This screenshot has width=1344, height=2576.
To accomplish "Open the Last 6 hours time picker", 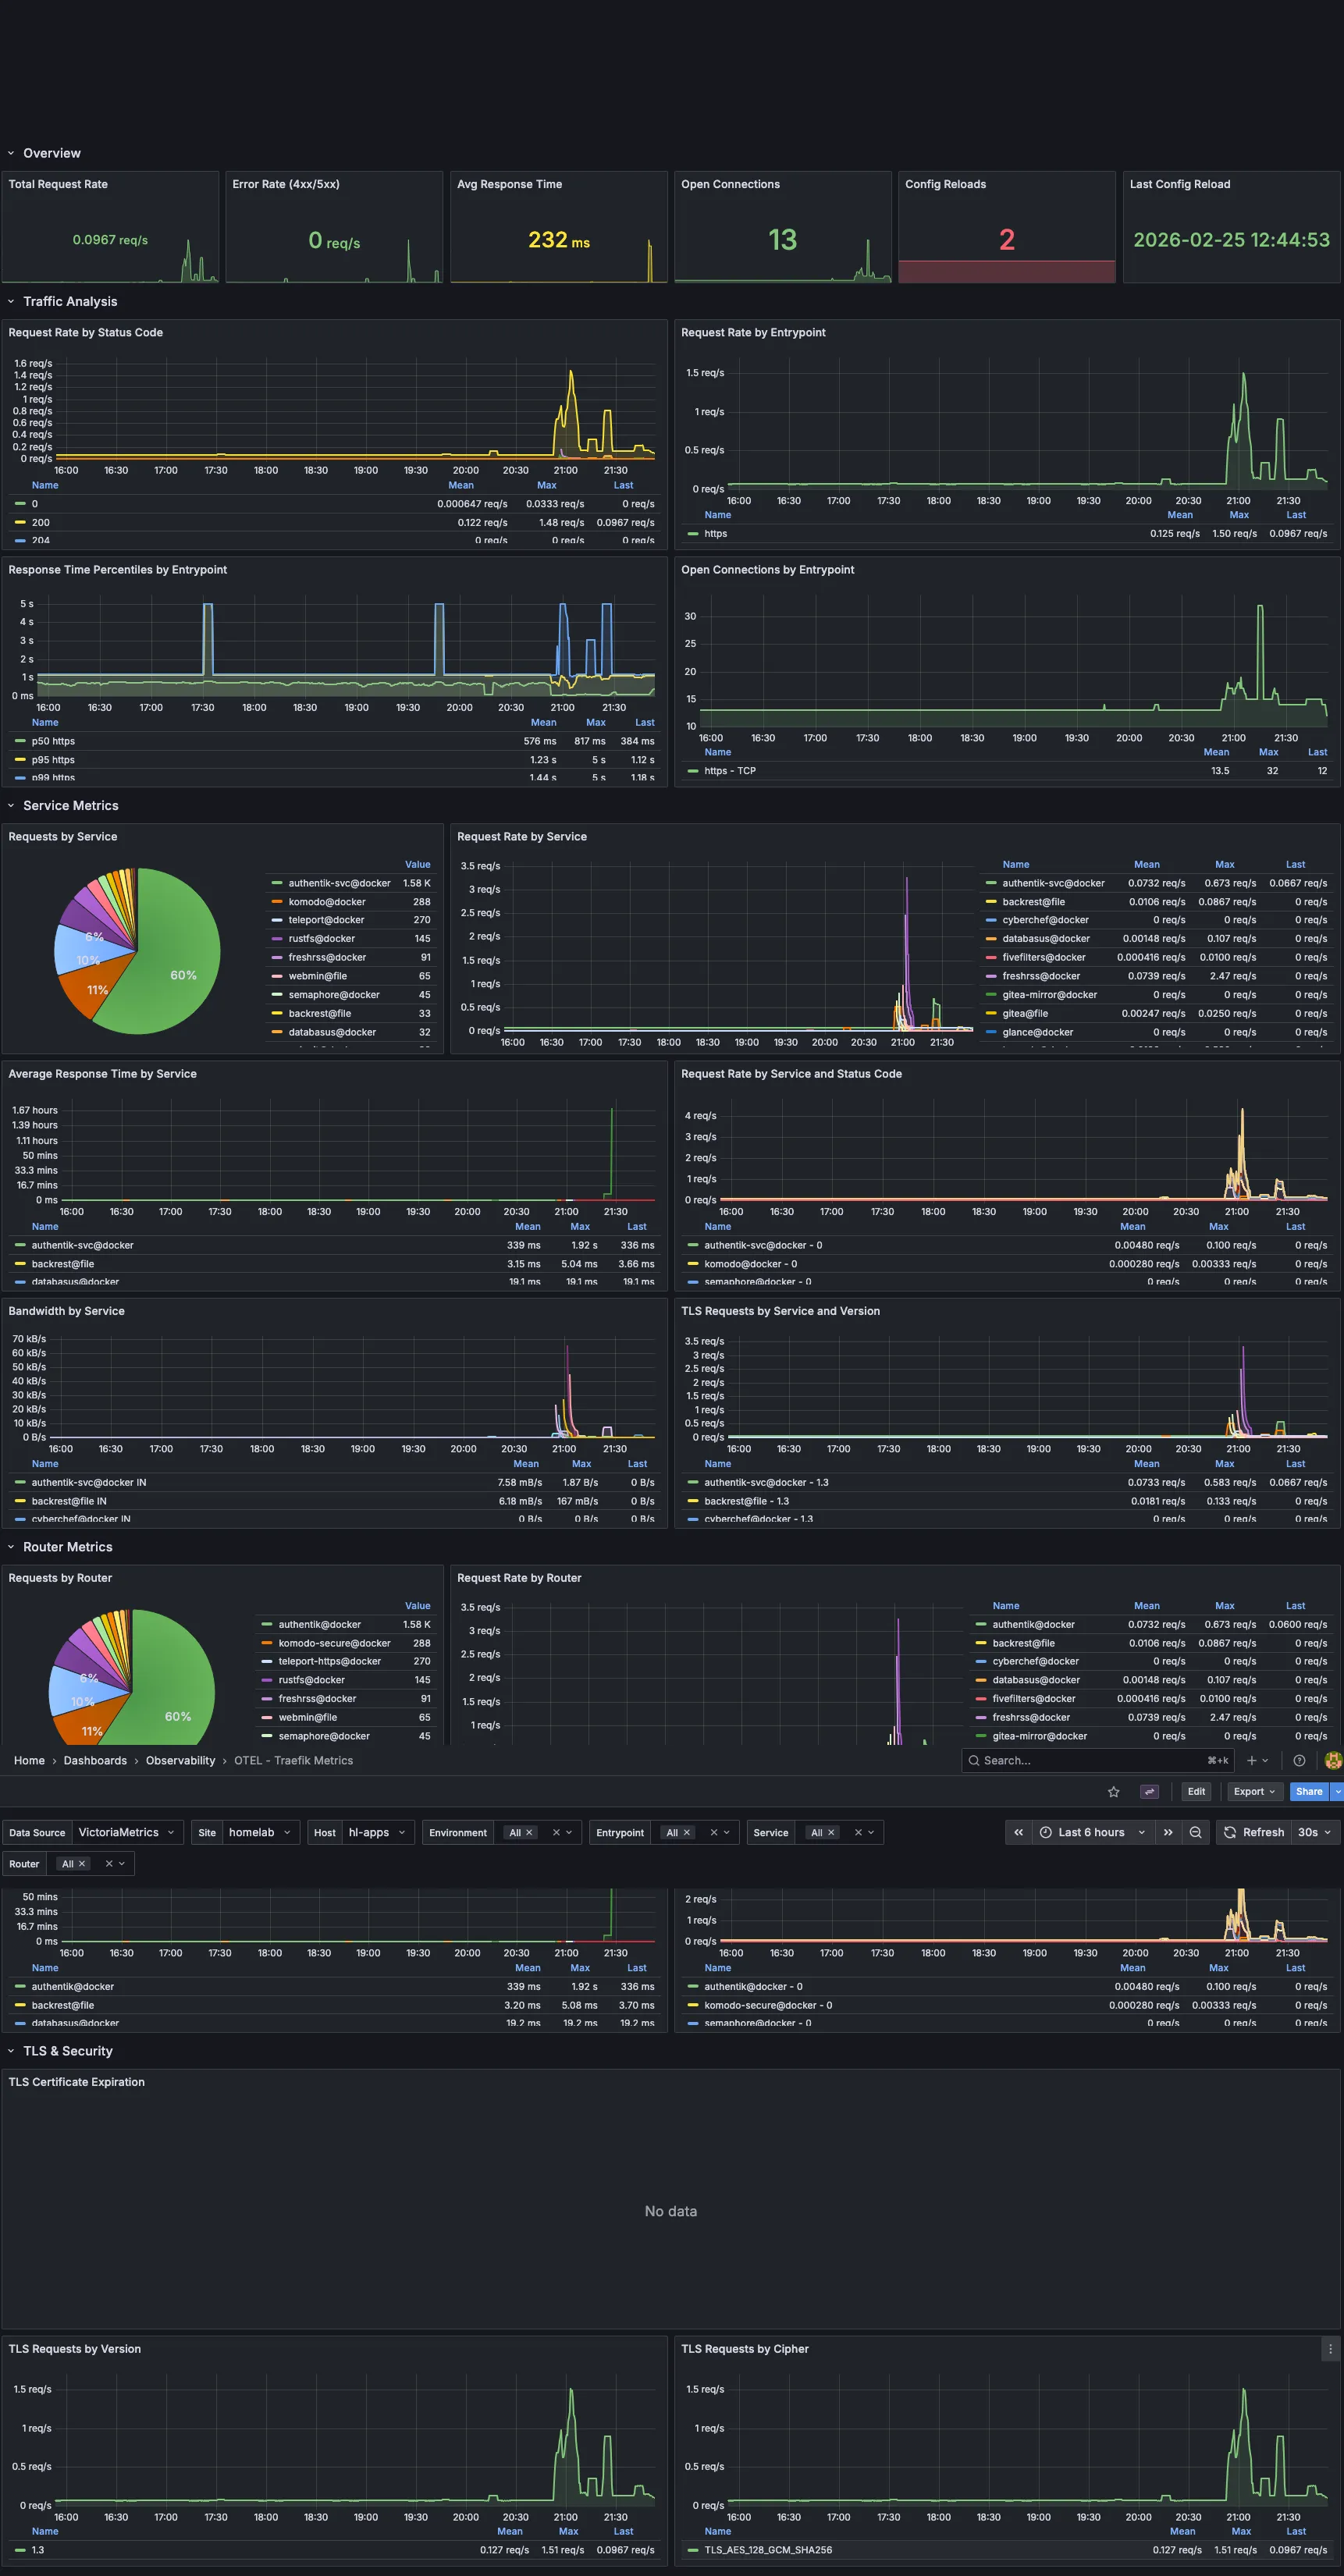I will pos(1091,1832).
